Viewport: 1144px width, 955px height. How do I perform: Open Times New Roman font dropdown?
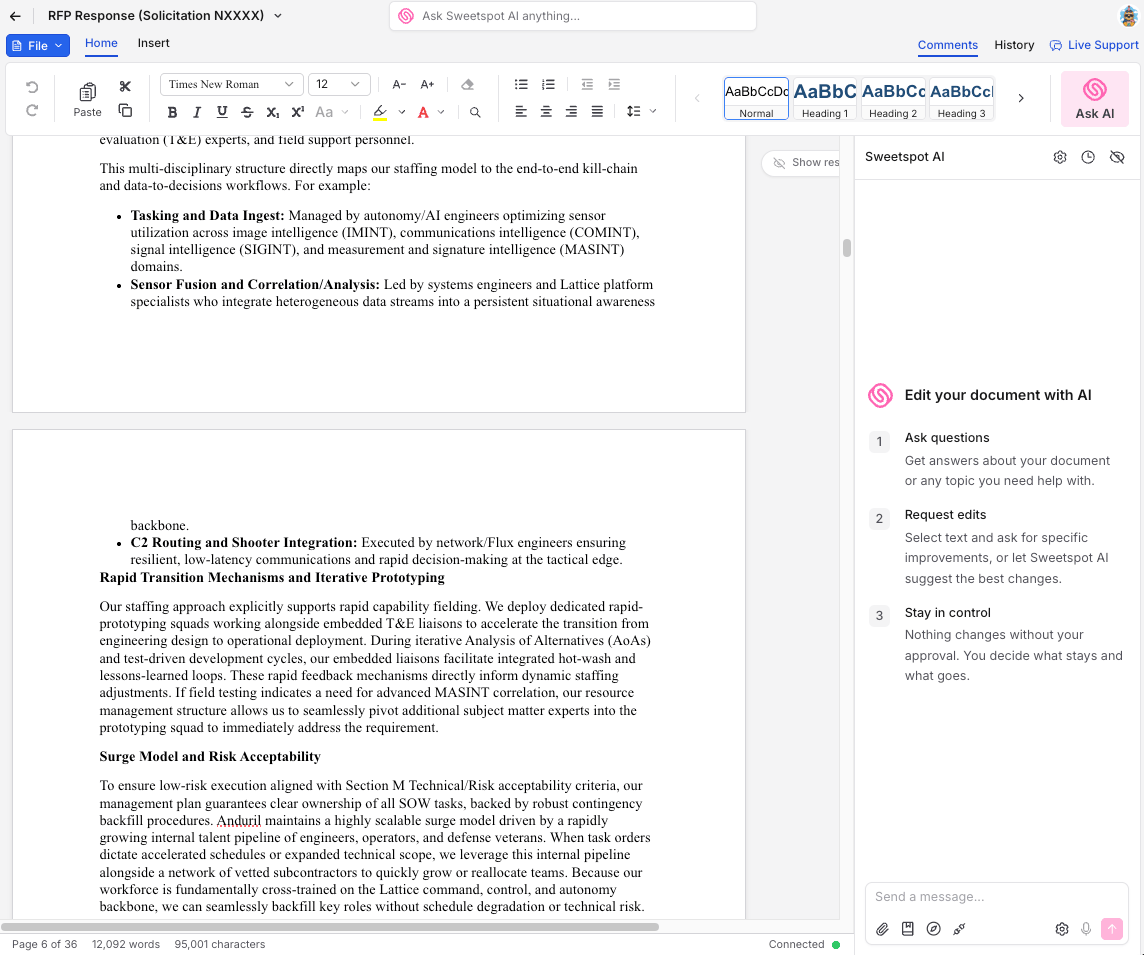pyautogui.click(x=231, y=85)
